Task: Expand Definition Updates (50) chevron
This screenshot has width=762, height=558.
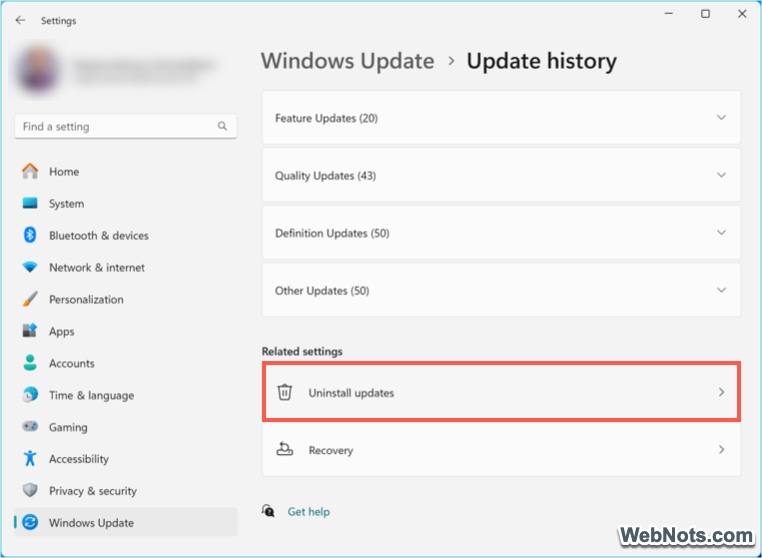Action: coord(721,233)
